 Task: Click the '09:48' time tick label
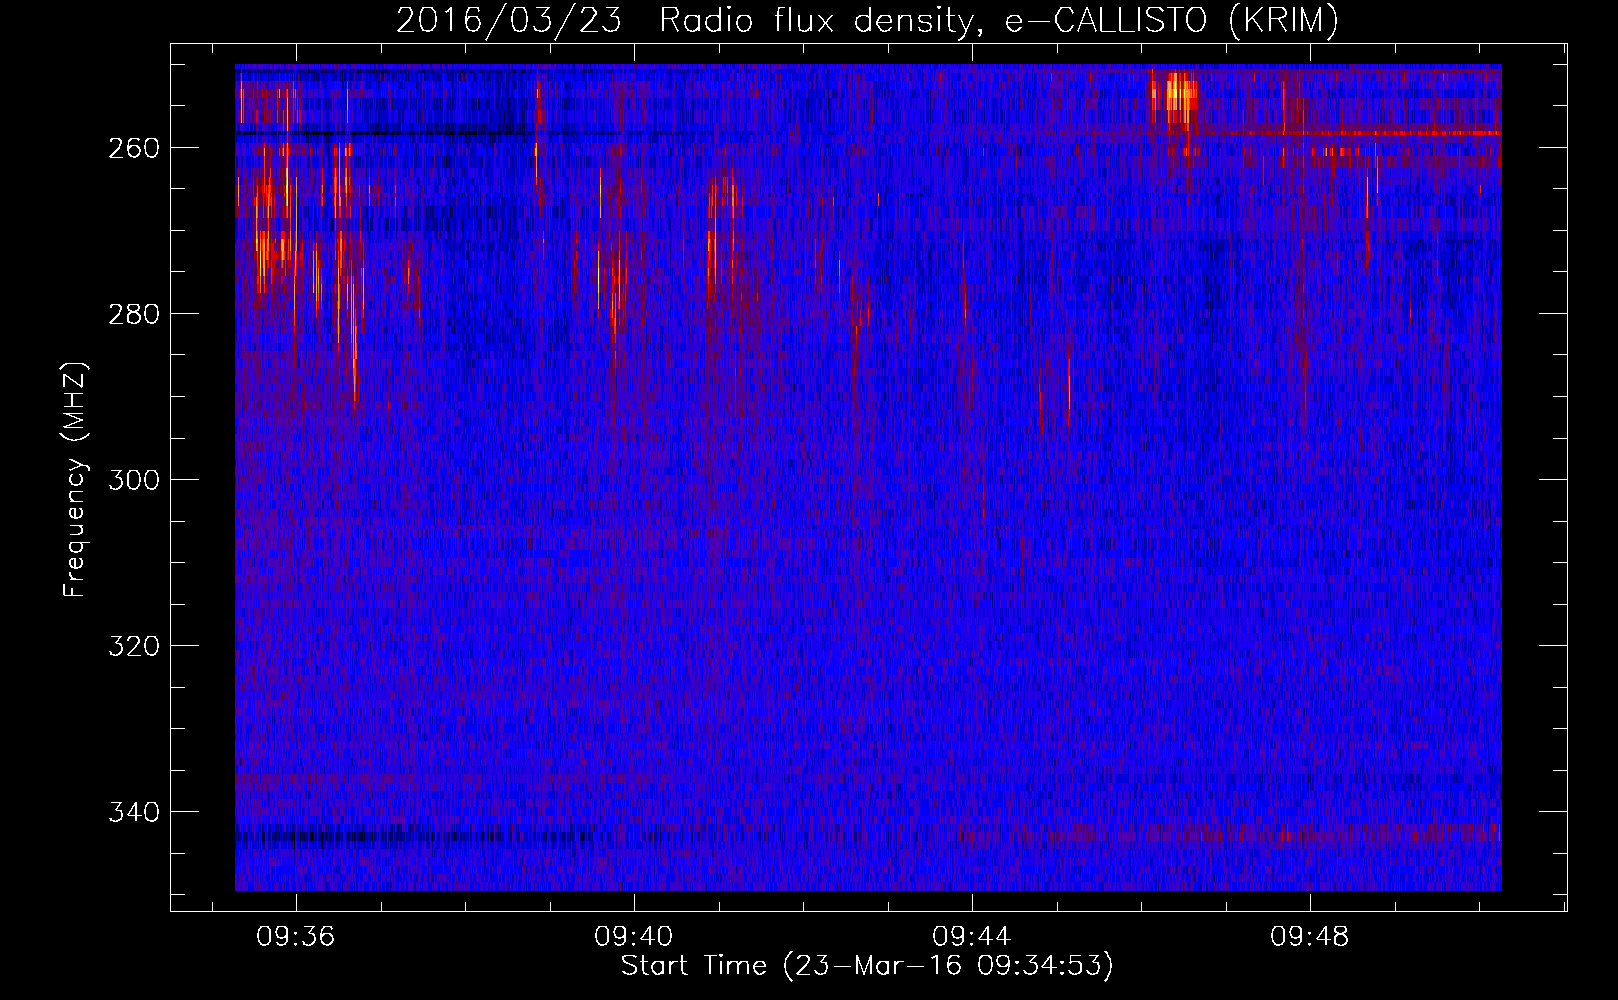coord(1310,937)
